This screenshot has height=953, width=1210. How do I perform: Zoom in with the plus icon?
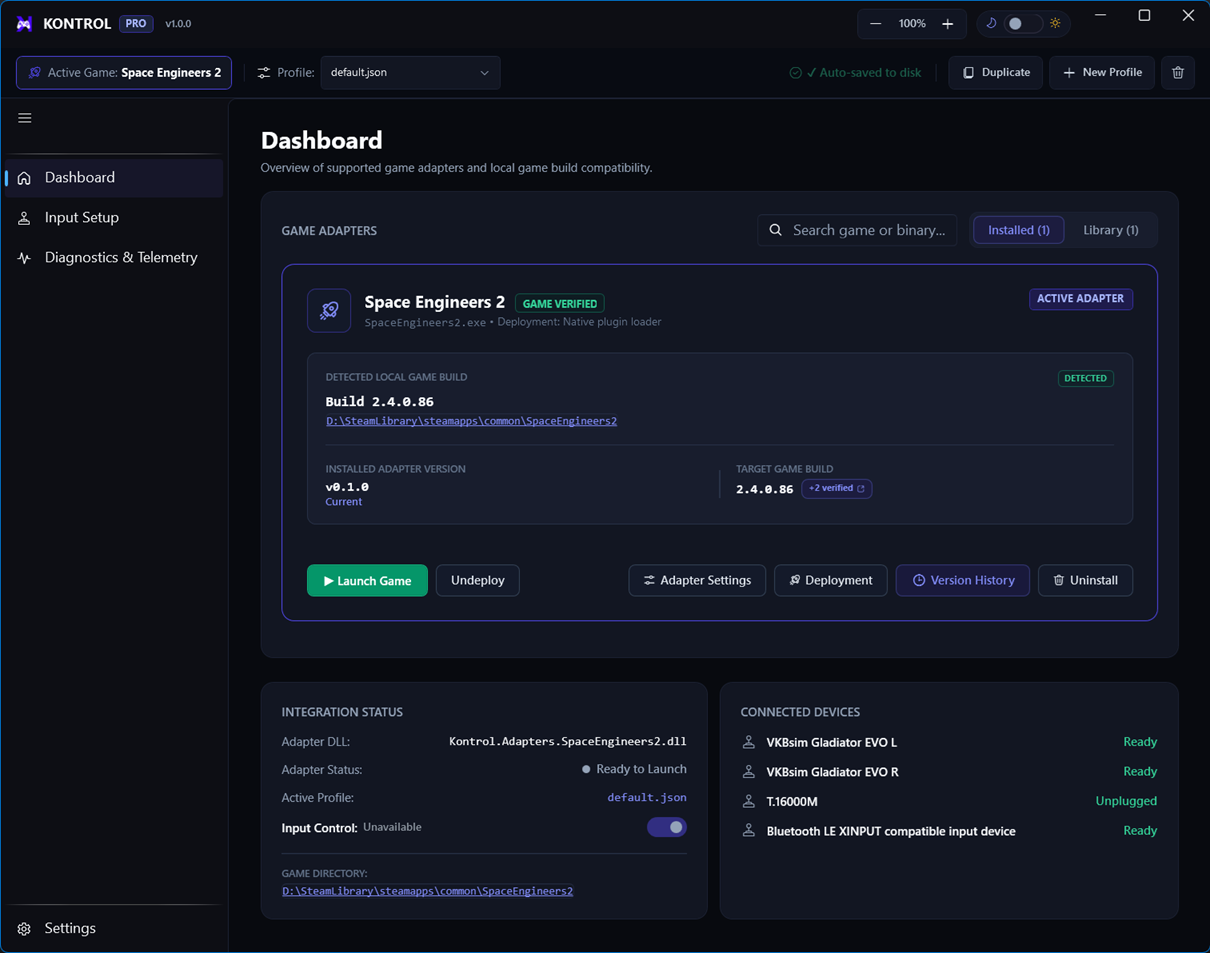pyautogui.click(x=947, y=23)
